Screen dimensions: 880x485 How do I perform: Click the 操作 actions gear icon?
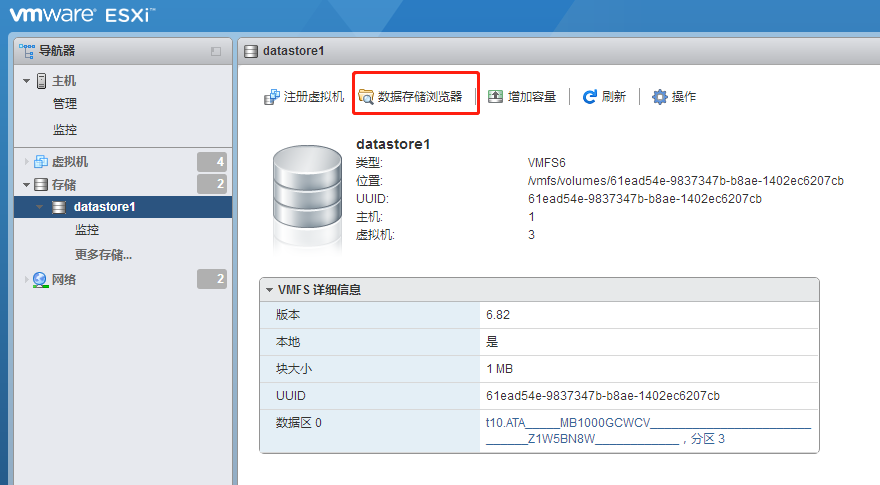(x=659, y=97)
